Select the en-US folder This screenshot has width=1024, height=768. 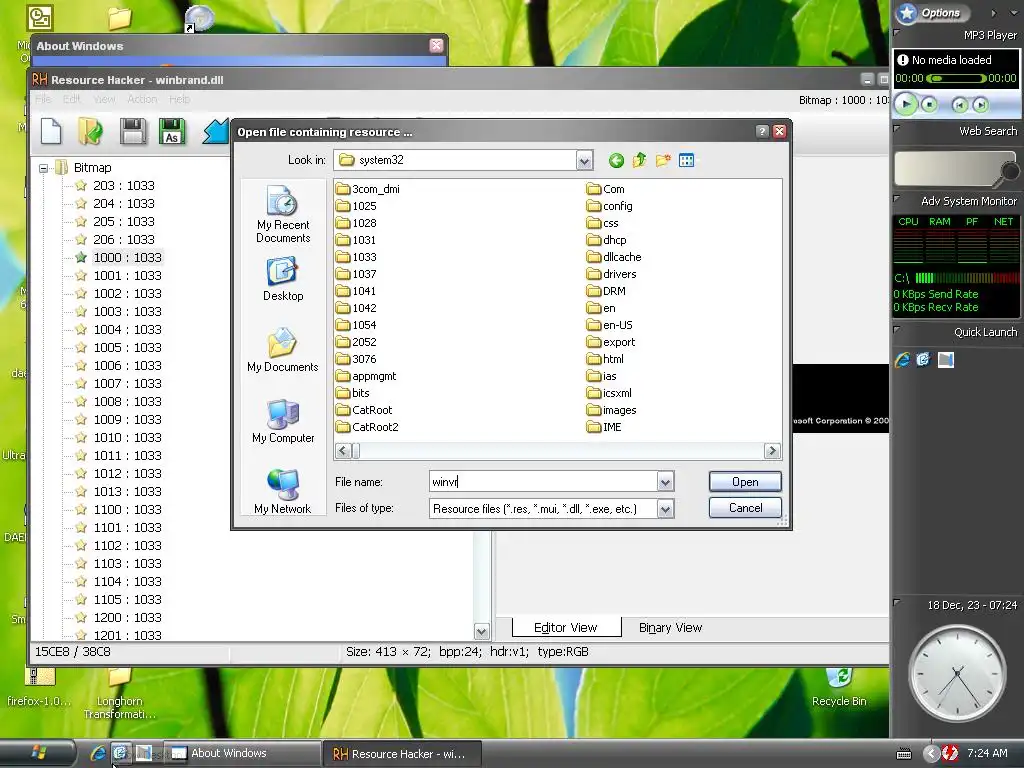coord(610,325)
